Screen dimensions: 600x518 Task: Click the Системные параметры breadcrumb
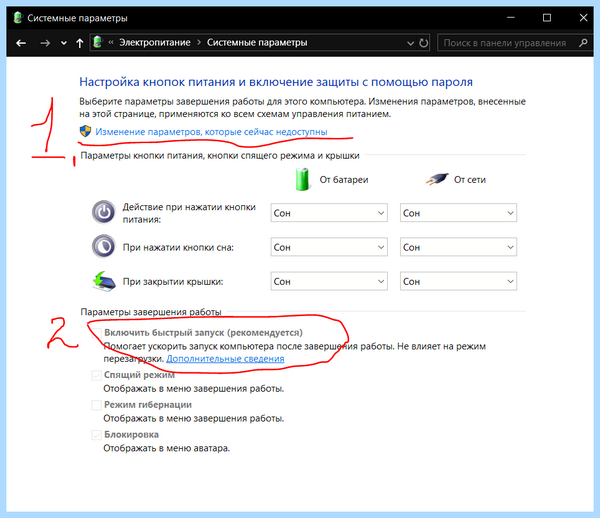257,42
